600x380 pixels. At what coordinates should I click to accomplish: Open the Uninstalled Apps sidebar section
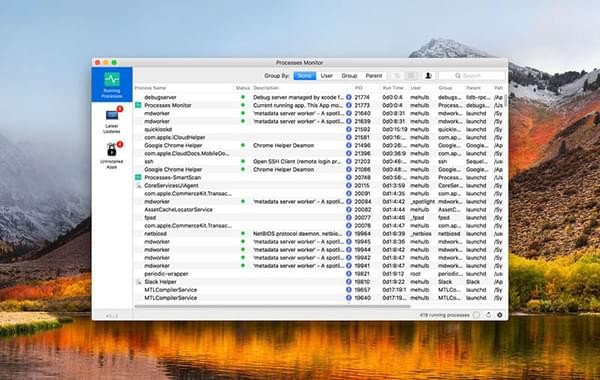(112, 155)
